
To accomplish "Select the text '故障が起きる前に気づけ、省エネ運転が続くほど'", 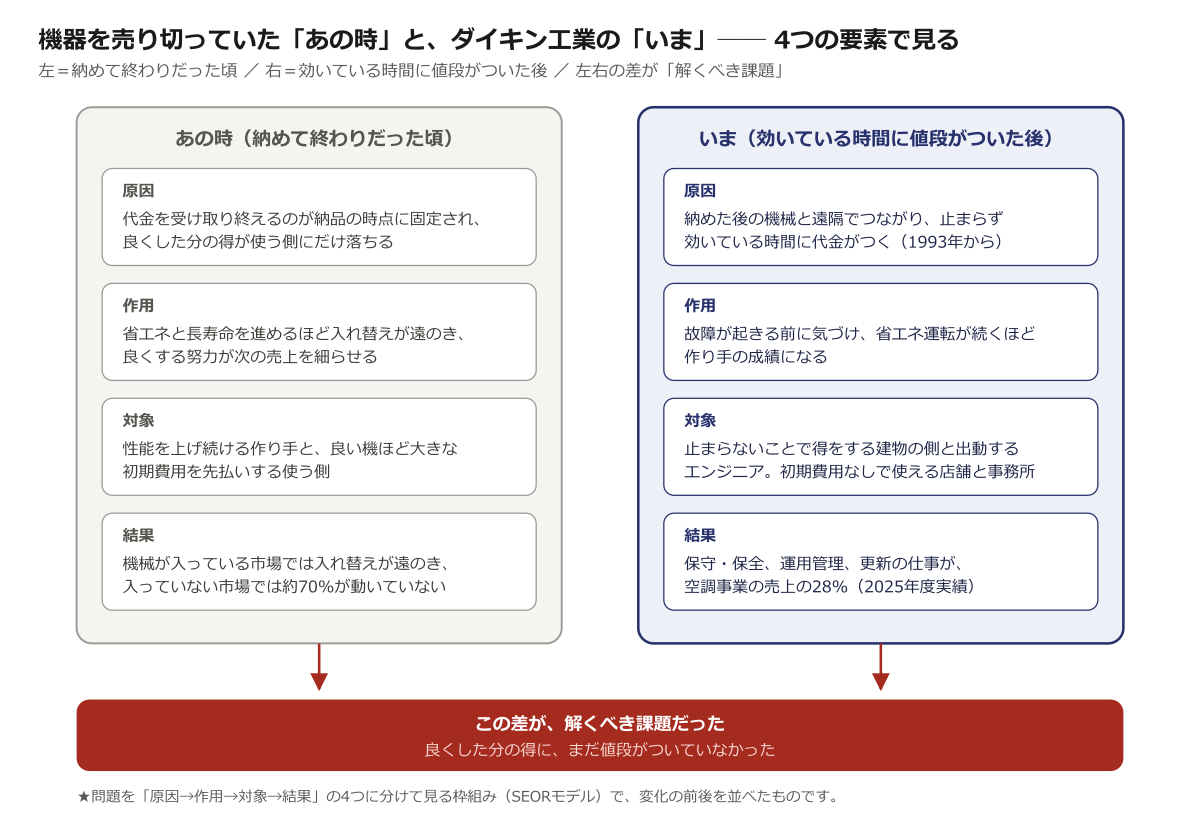I will pyautogui.click(x=860, y=332).
